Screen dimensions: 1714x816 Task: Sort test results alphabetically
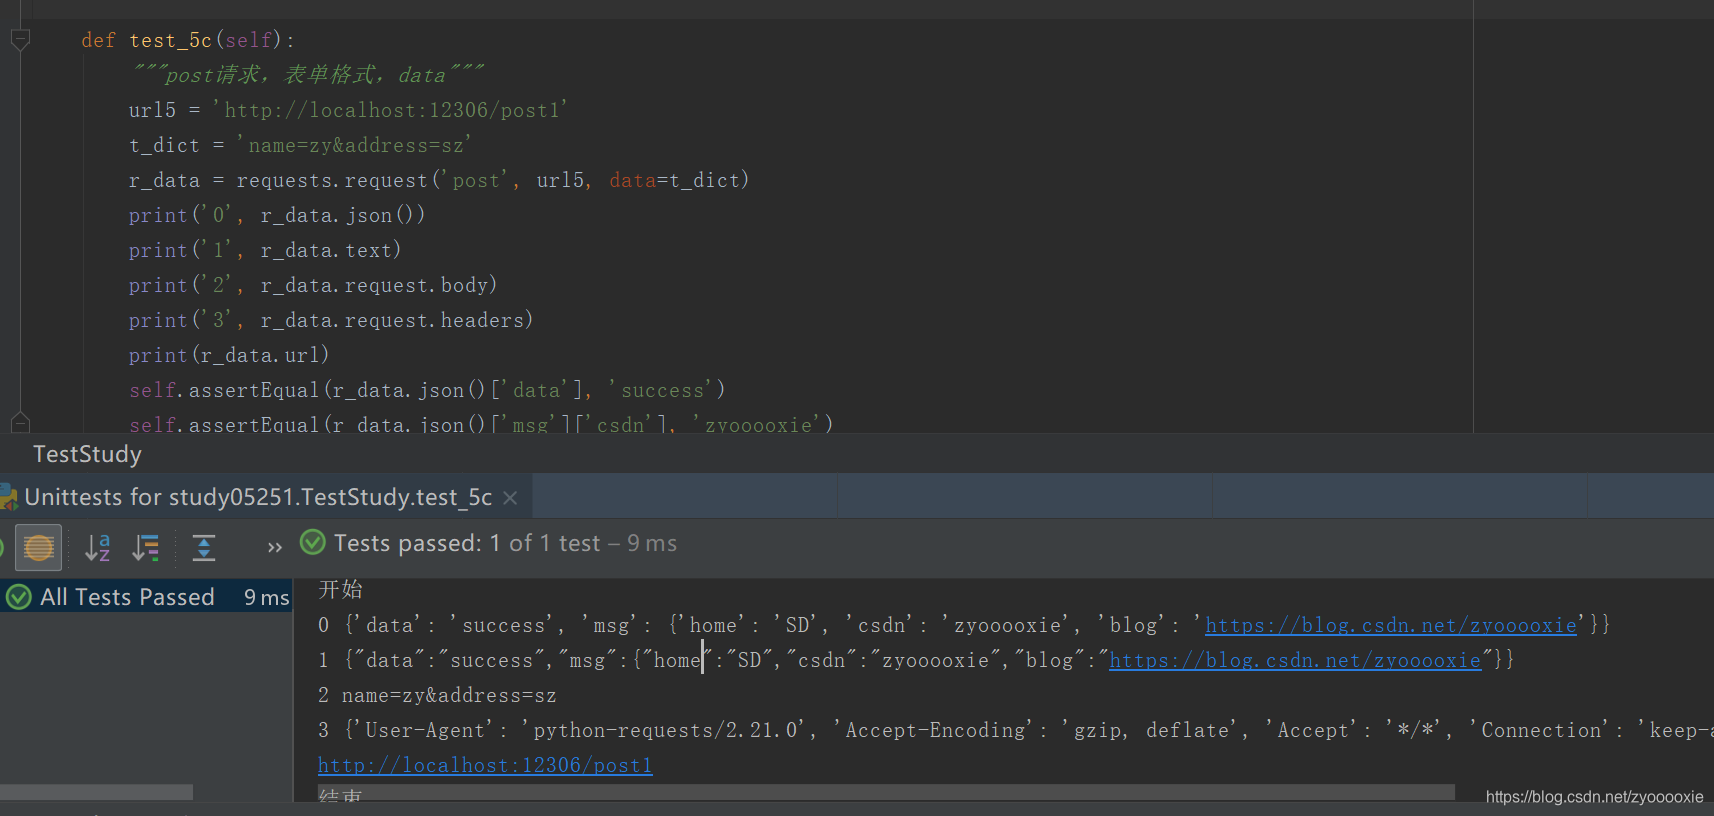(97, 547)
